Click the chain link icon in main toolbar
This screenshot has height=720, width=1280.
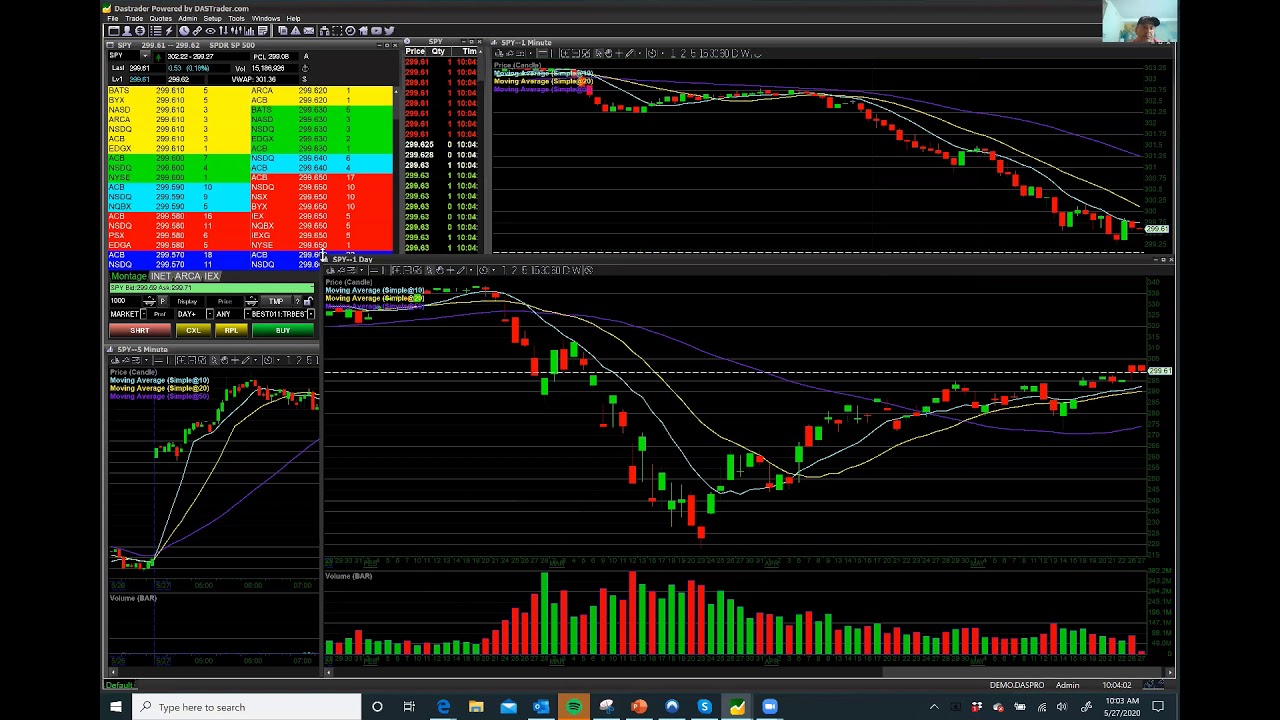click(x=197, y=31)
